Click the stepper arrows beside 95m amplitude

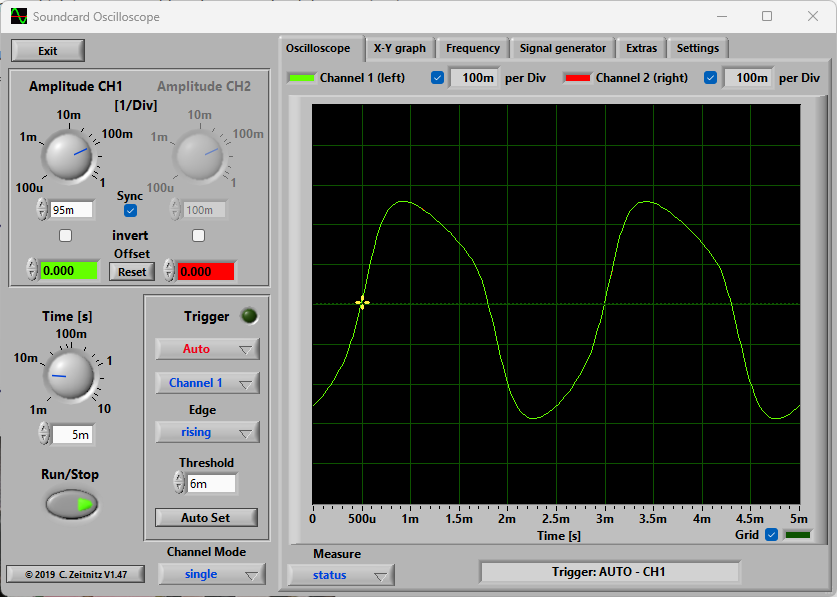click(x=42, y=209)
